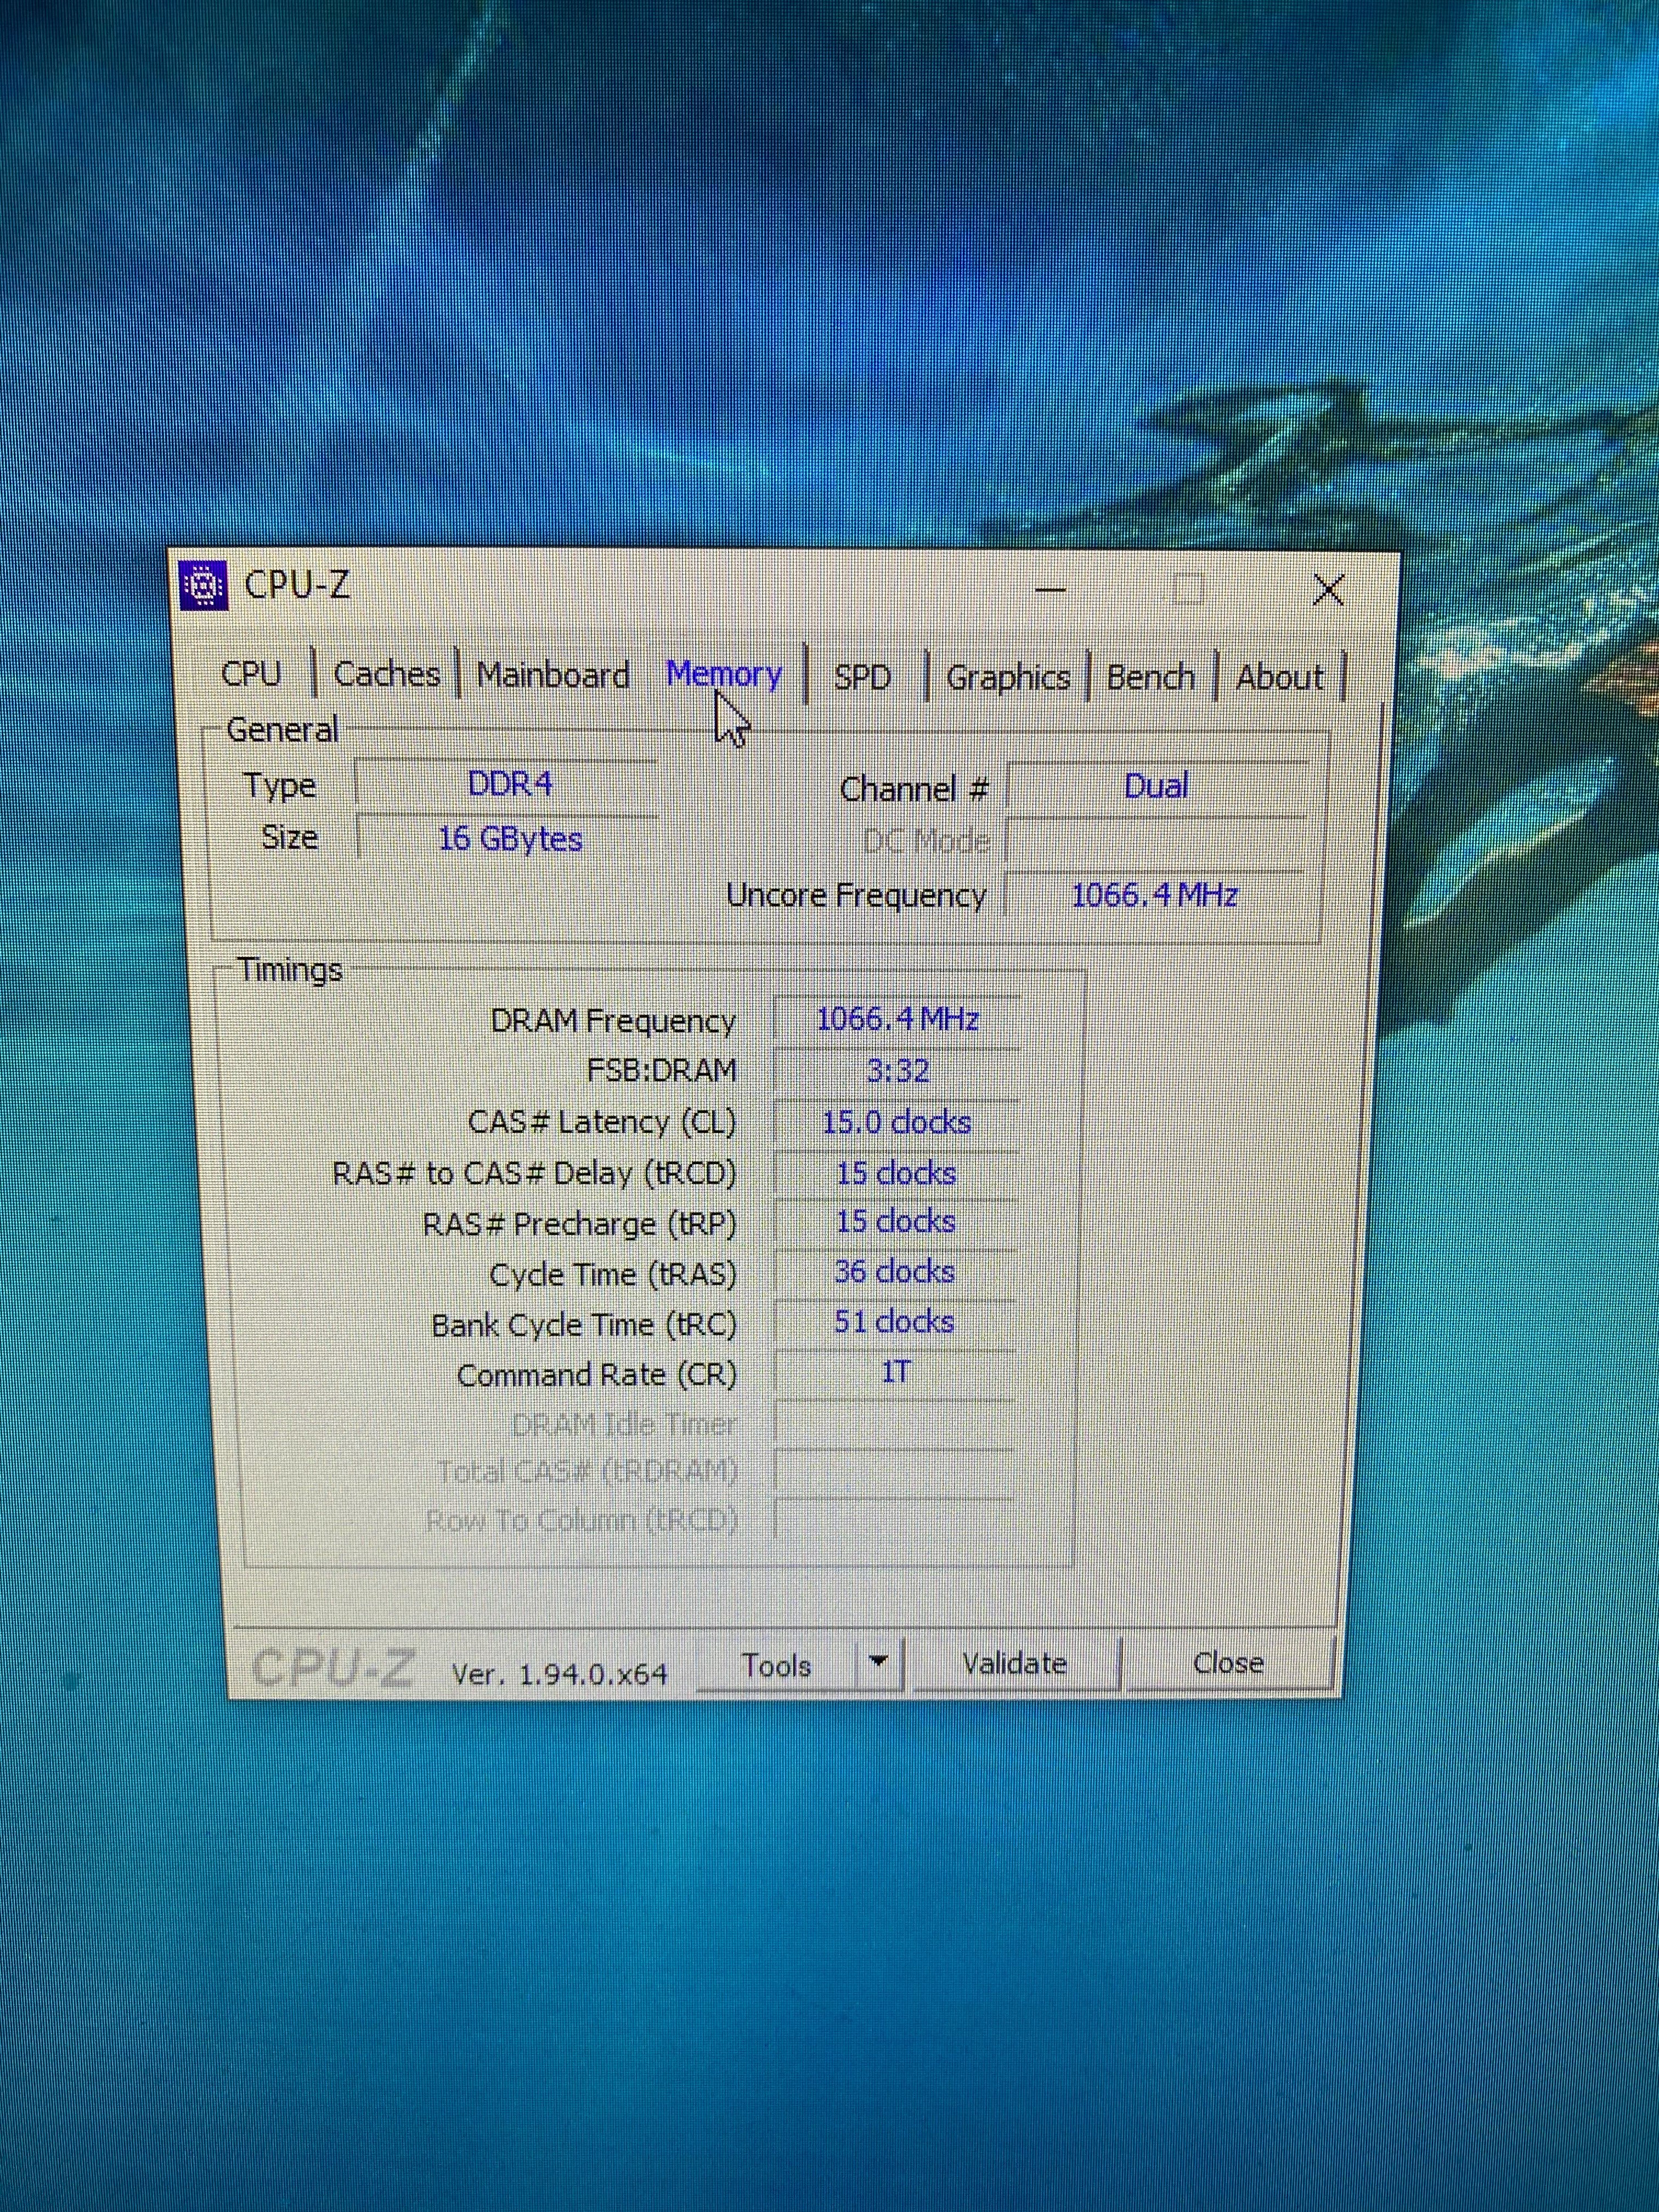Open the Mainboard tab
Screen dimensions: 1659x2212
coord(553,676)
